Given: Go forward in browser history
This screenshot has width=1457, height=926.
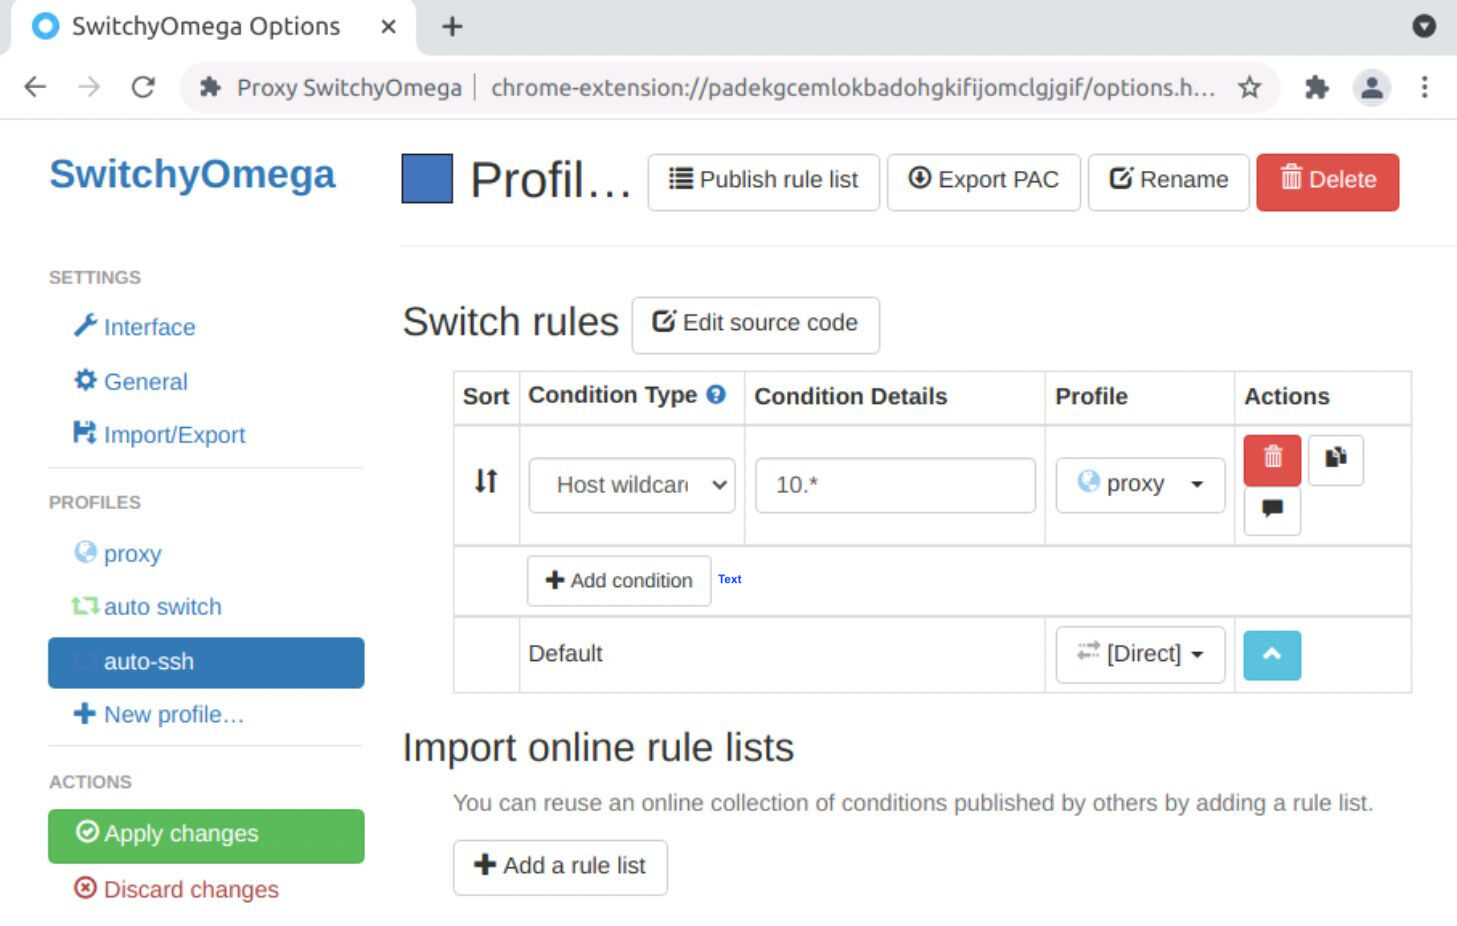Looking at the screenshot, I should [x=89, y=88].
